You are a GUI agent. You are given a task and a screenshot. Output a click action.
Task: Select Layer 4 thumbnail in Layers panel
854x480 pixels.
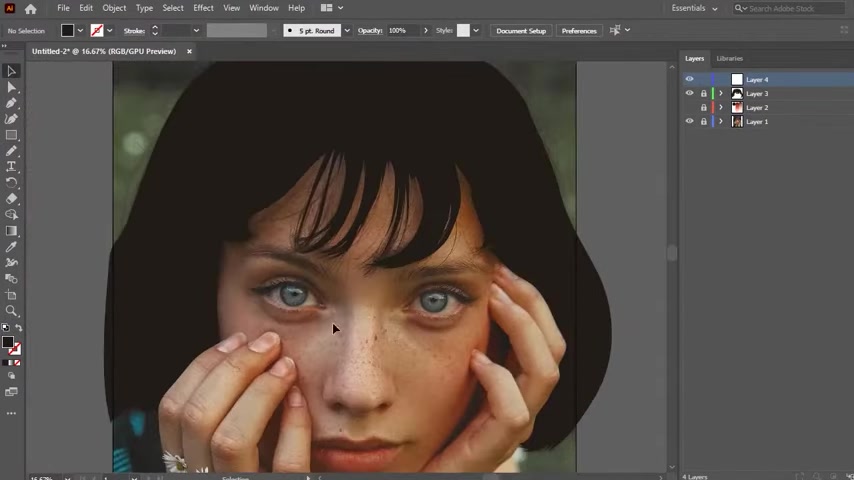(736, 80)
